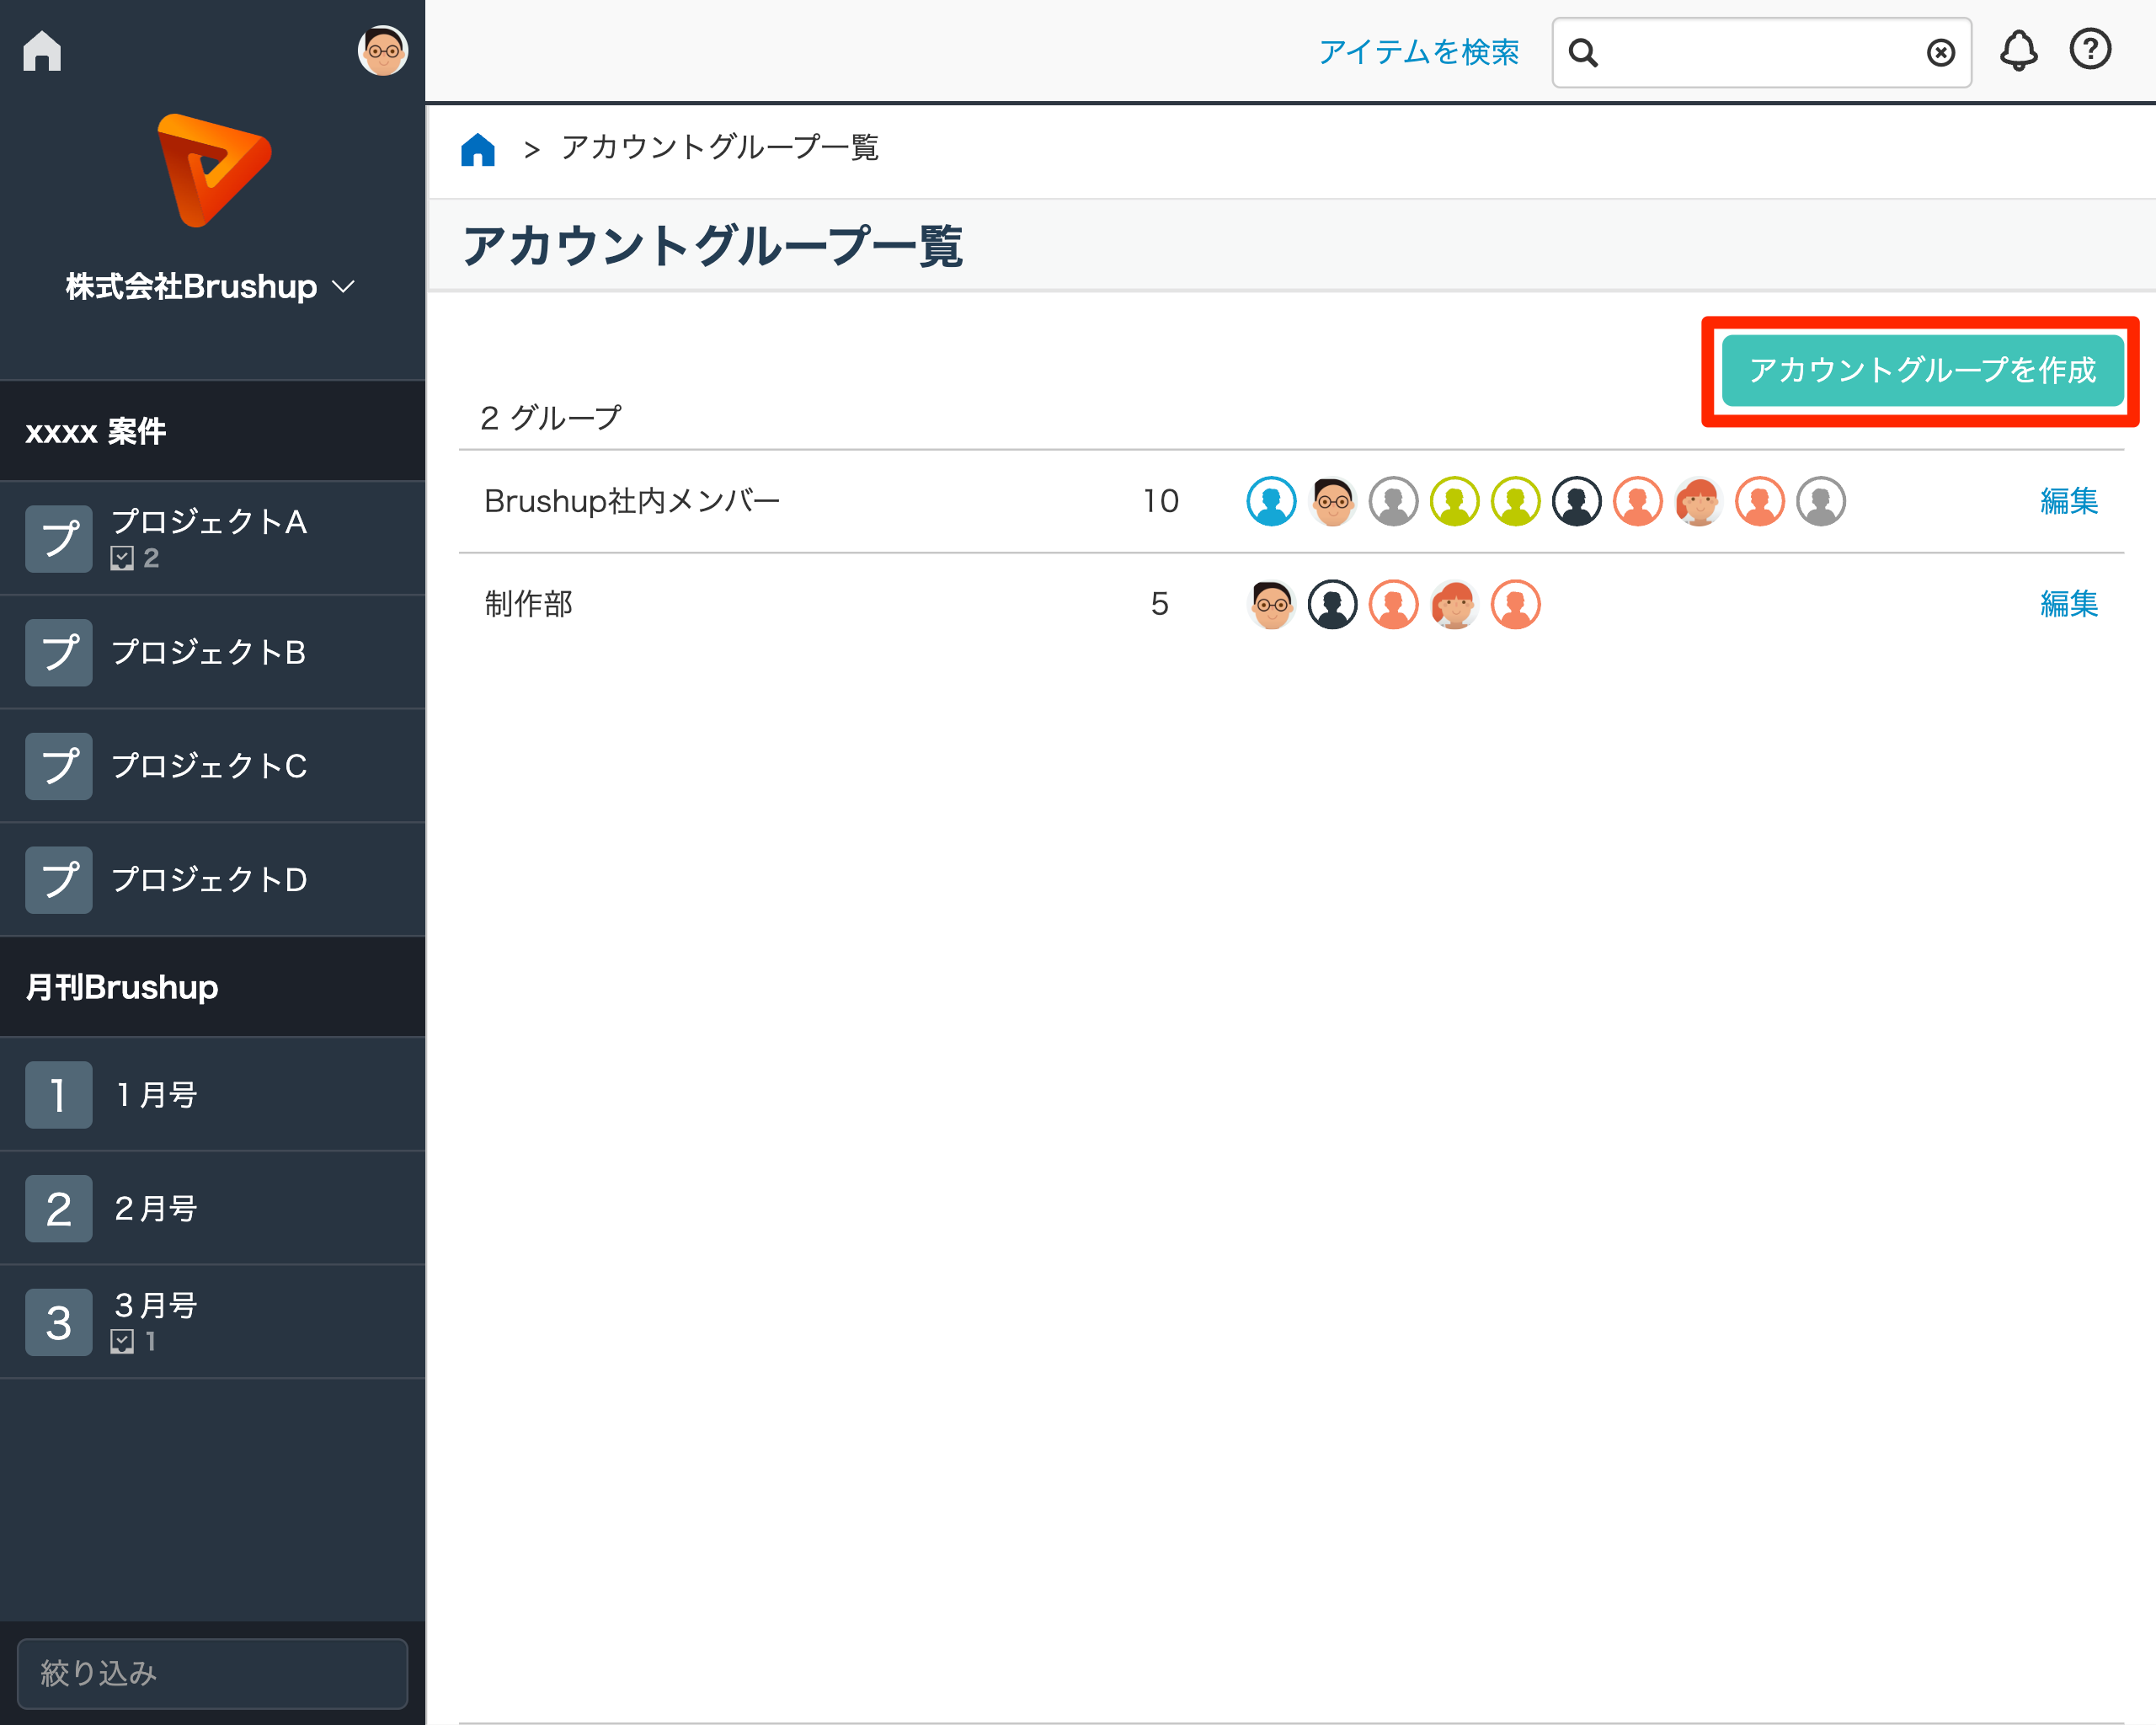Click the glasses-man avatar in Brushup社内メンバー row
Screen dimensions: 2156x1725
pyautogui.click(x=1332, y=501)
